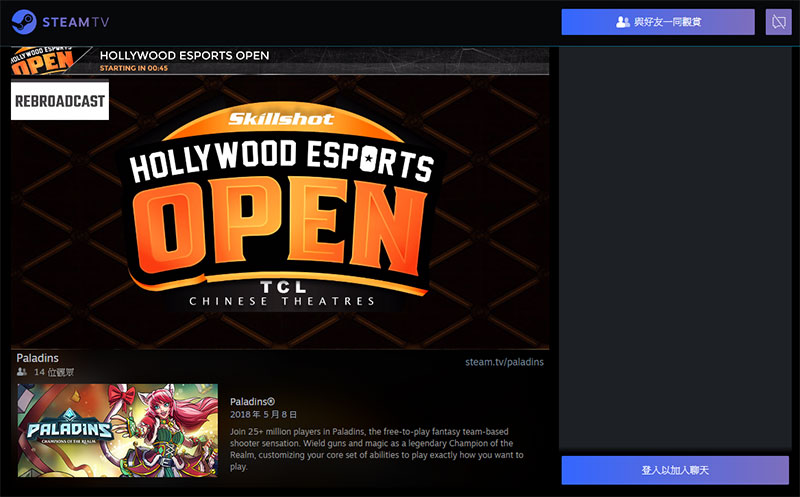Viewport: 800px width, 497px height.
Task: Open the STEAM TV home text link
Action: [x=76, y=22]
